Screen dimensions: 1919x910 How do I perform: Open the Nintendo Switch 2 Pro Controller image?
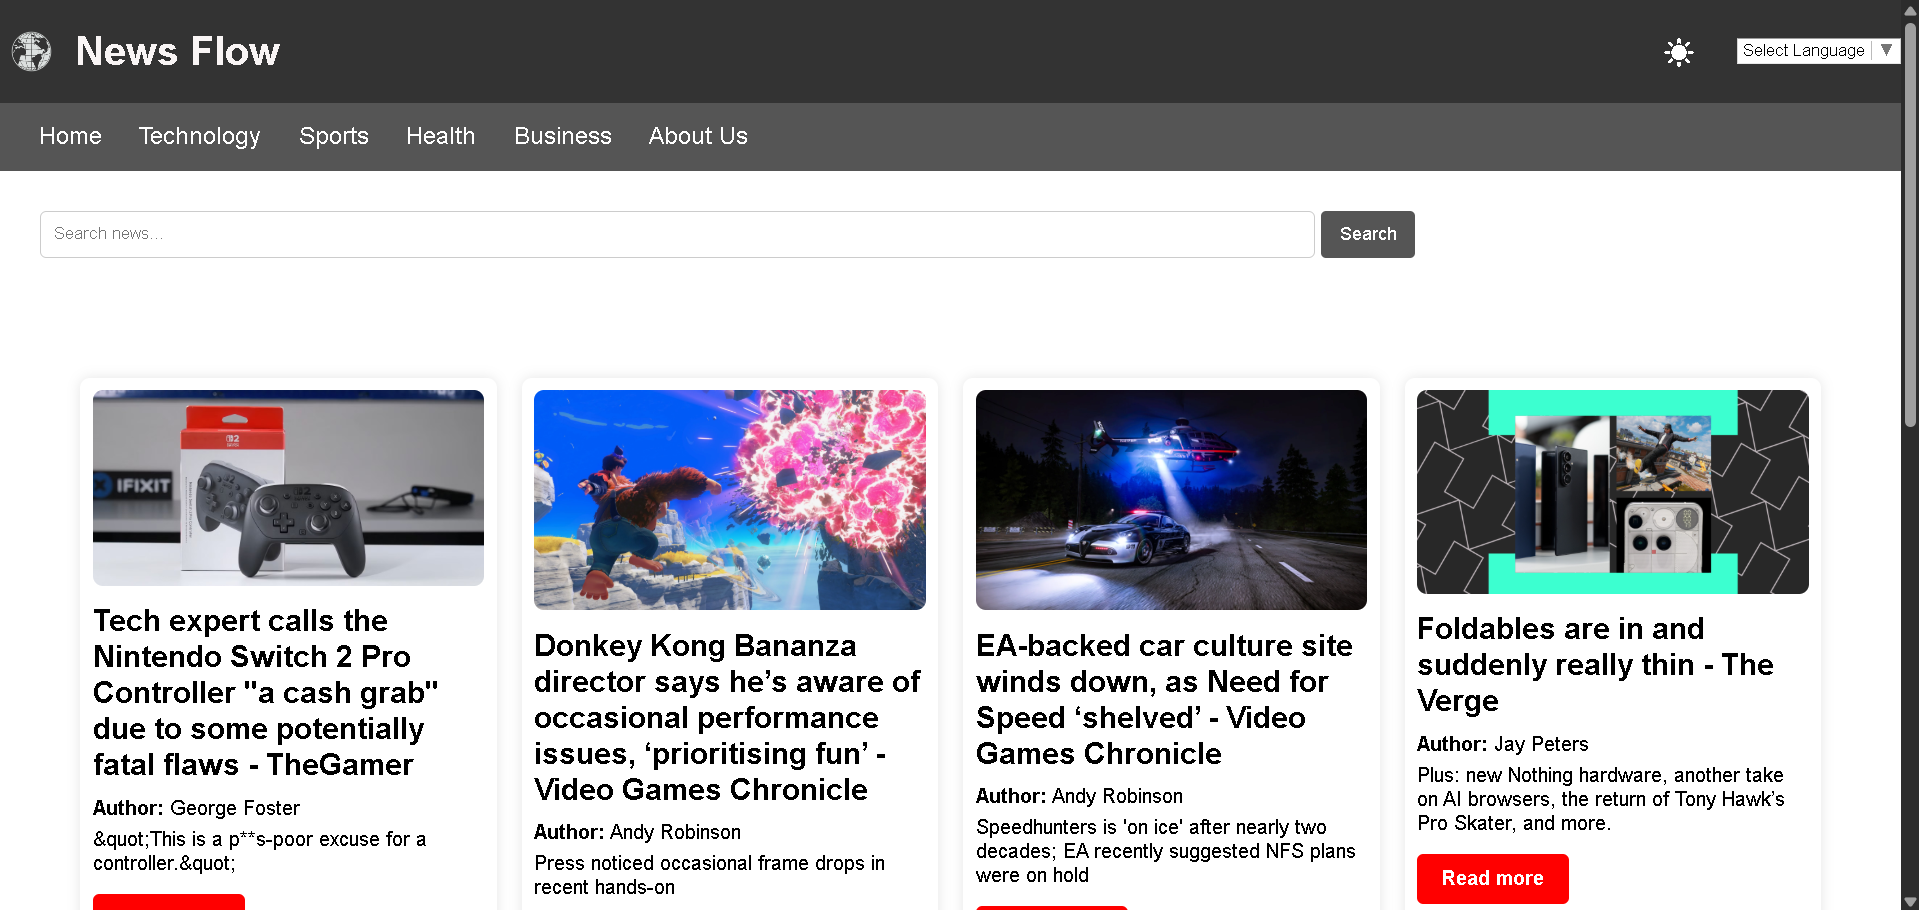(288, 488)
